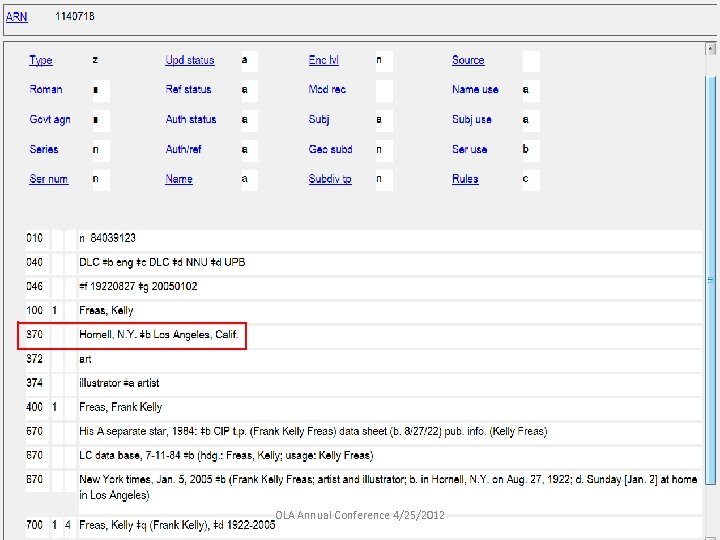
Task: Click the Mod rec value box
Action: 384,90
